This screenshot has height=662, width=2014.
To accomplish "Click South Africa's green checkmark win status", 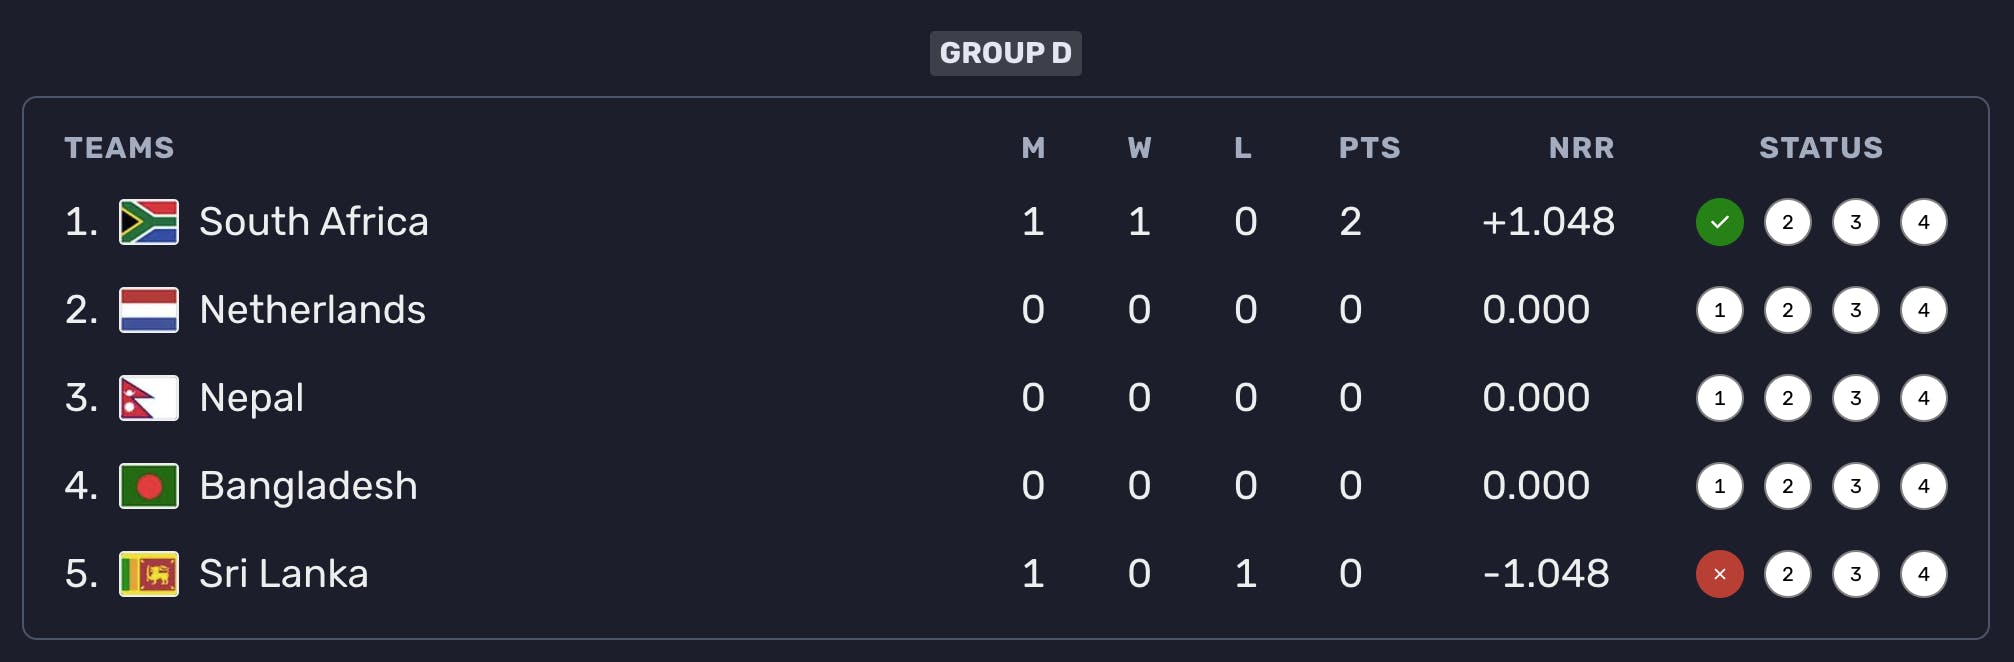I will (x=1719, y=222).
